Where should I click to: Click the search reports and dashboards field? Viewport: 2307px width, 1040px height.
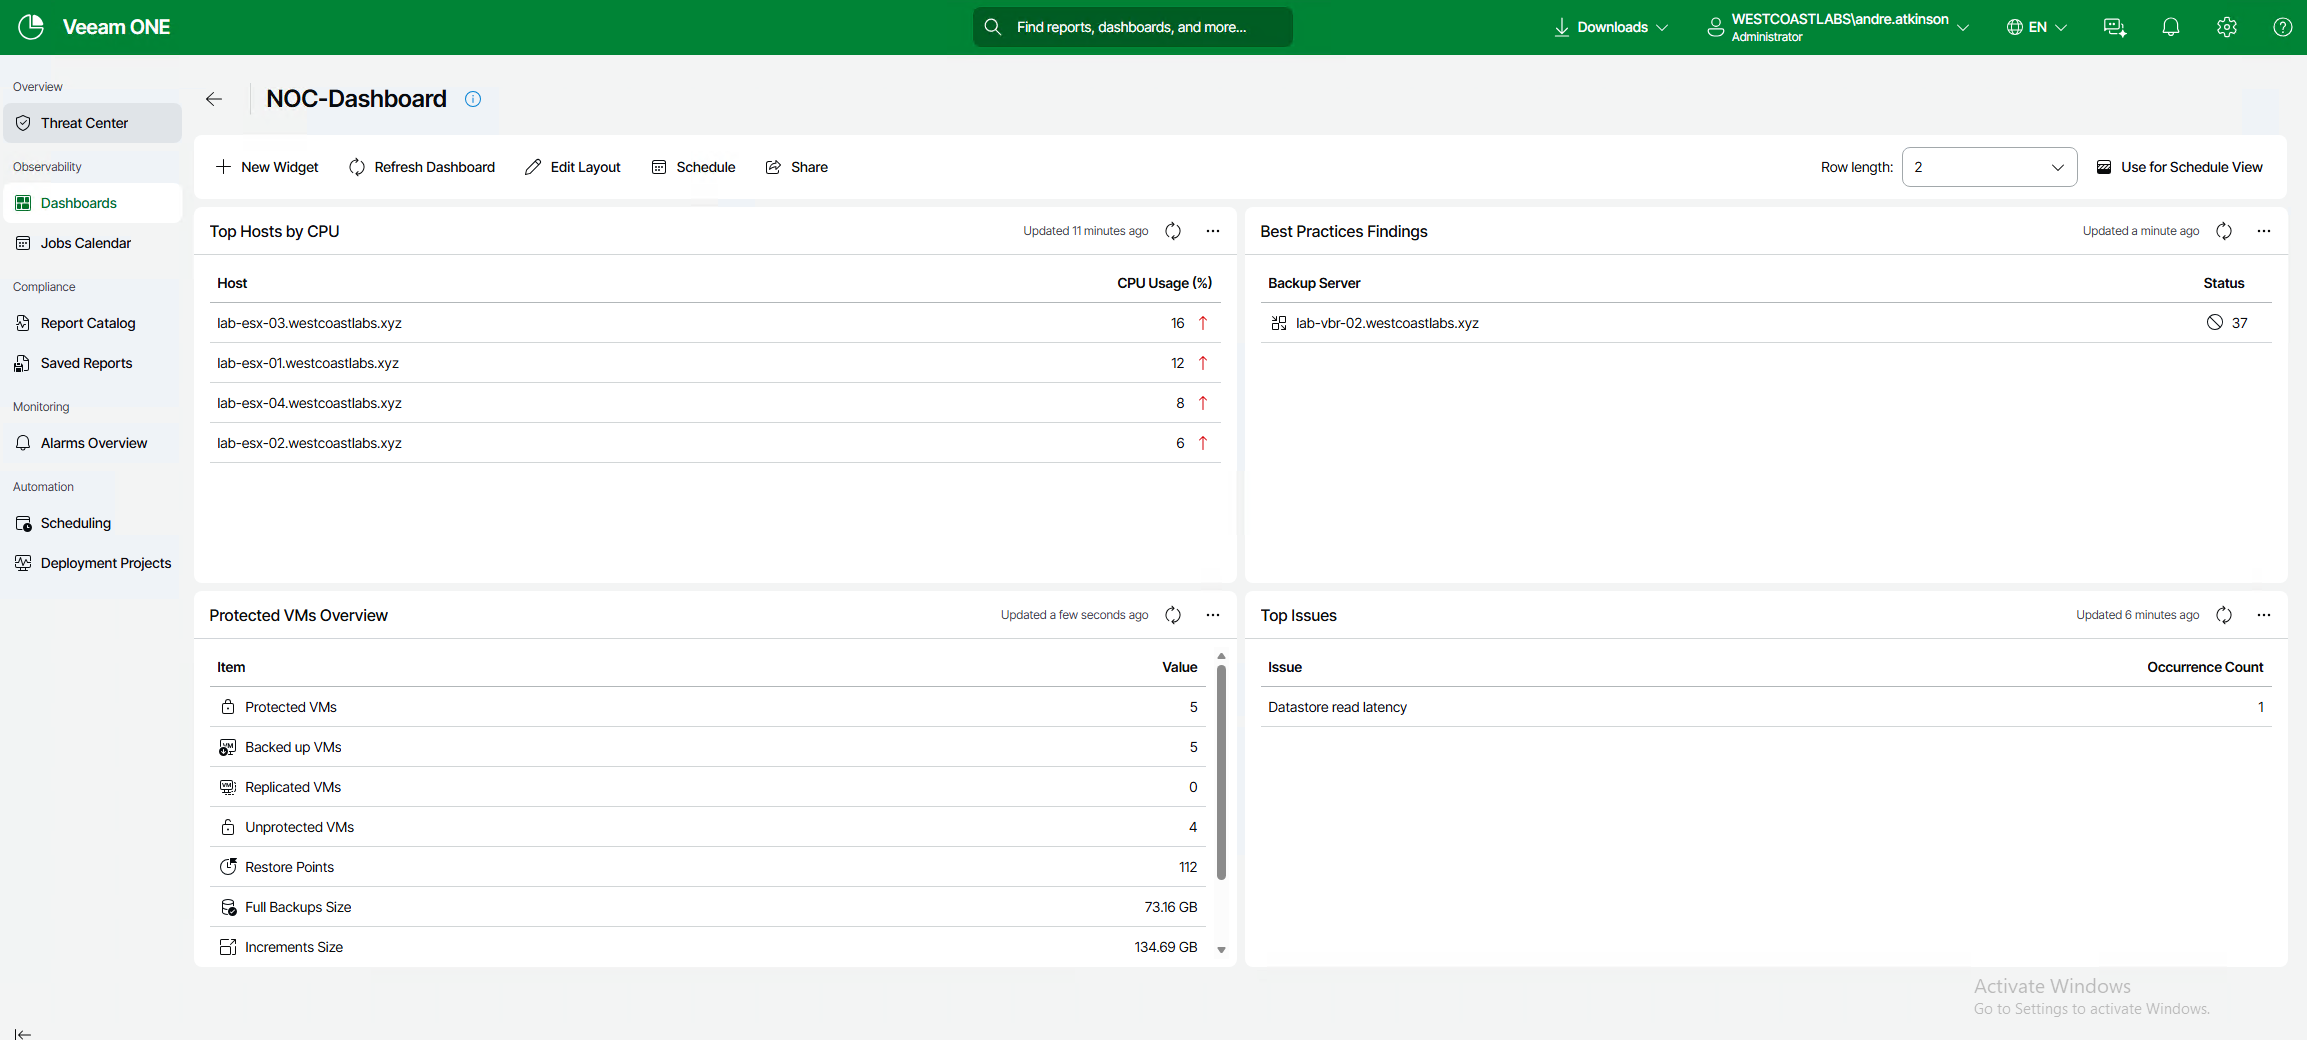pyautogui.click(x=1132, y=27)
